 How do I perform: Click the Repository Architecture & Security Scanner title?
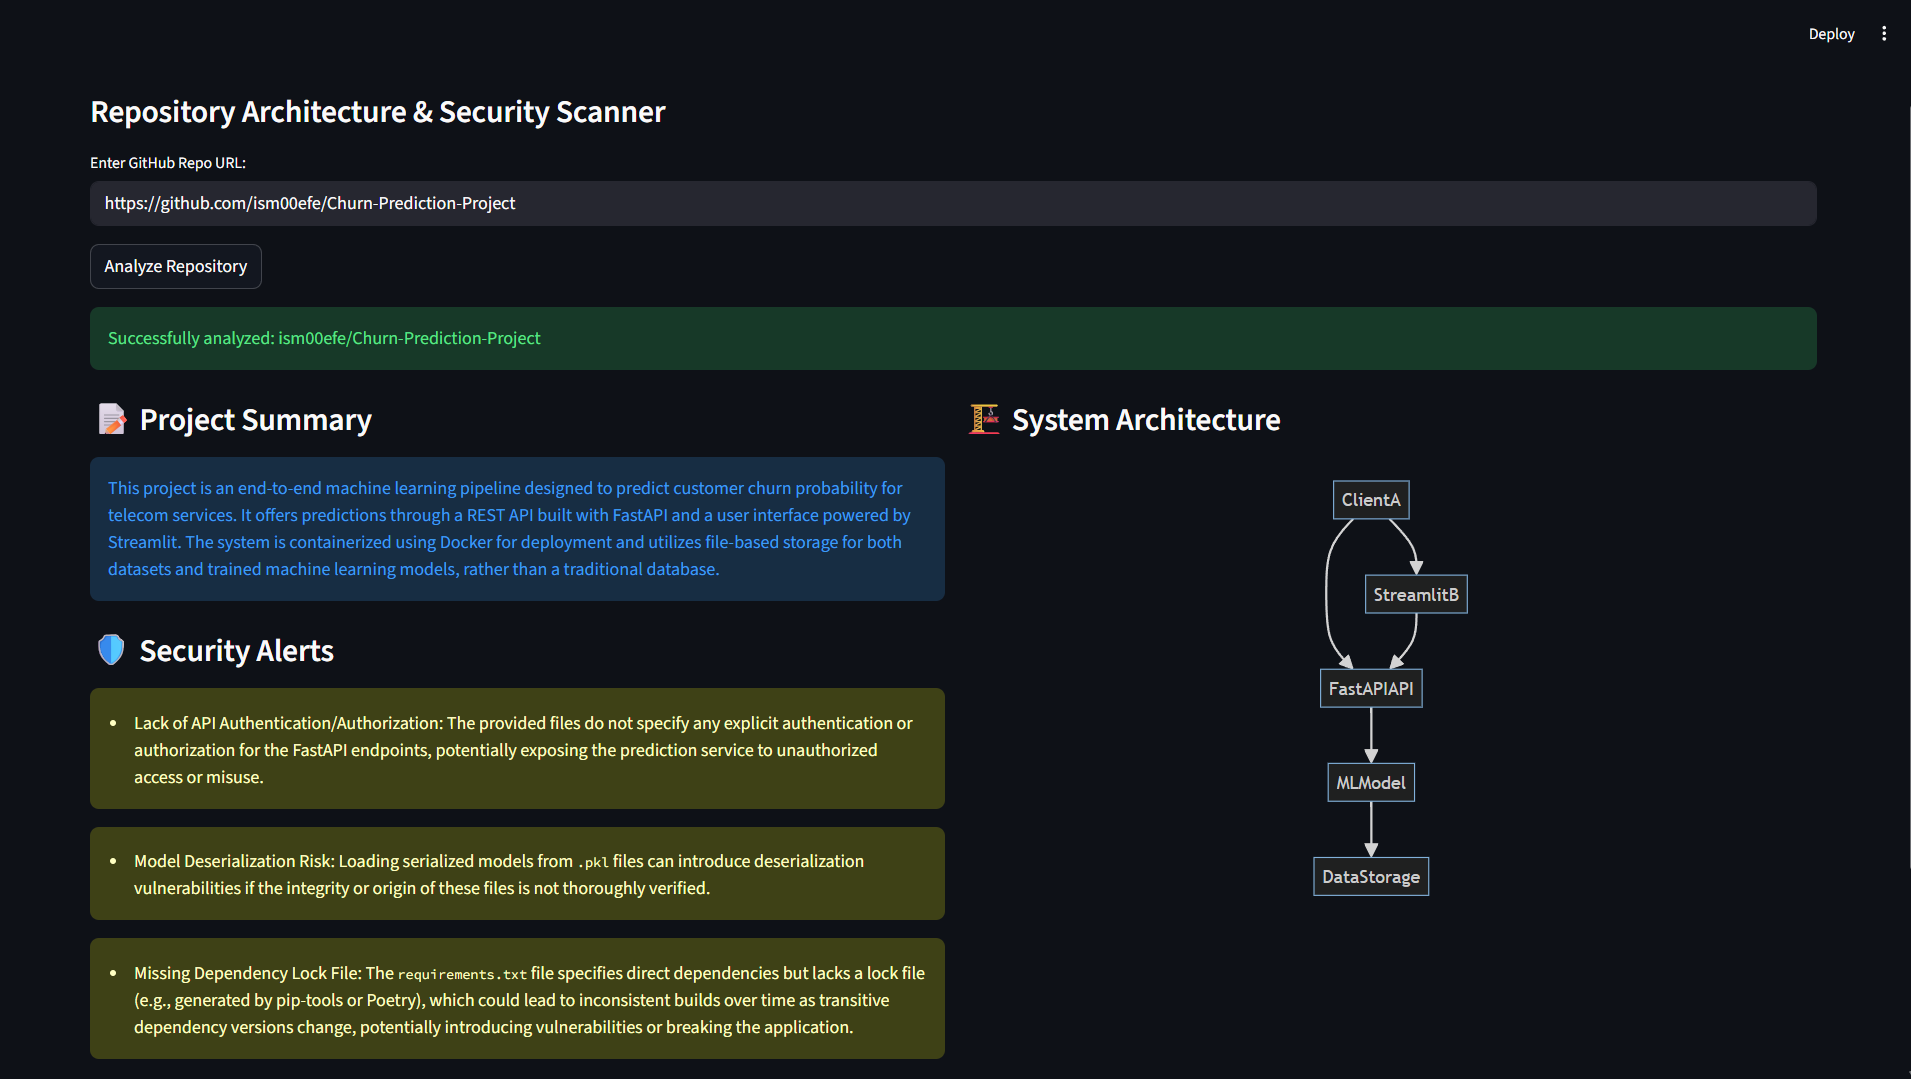click(x=378, y=112)
